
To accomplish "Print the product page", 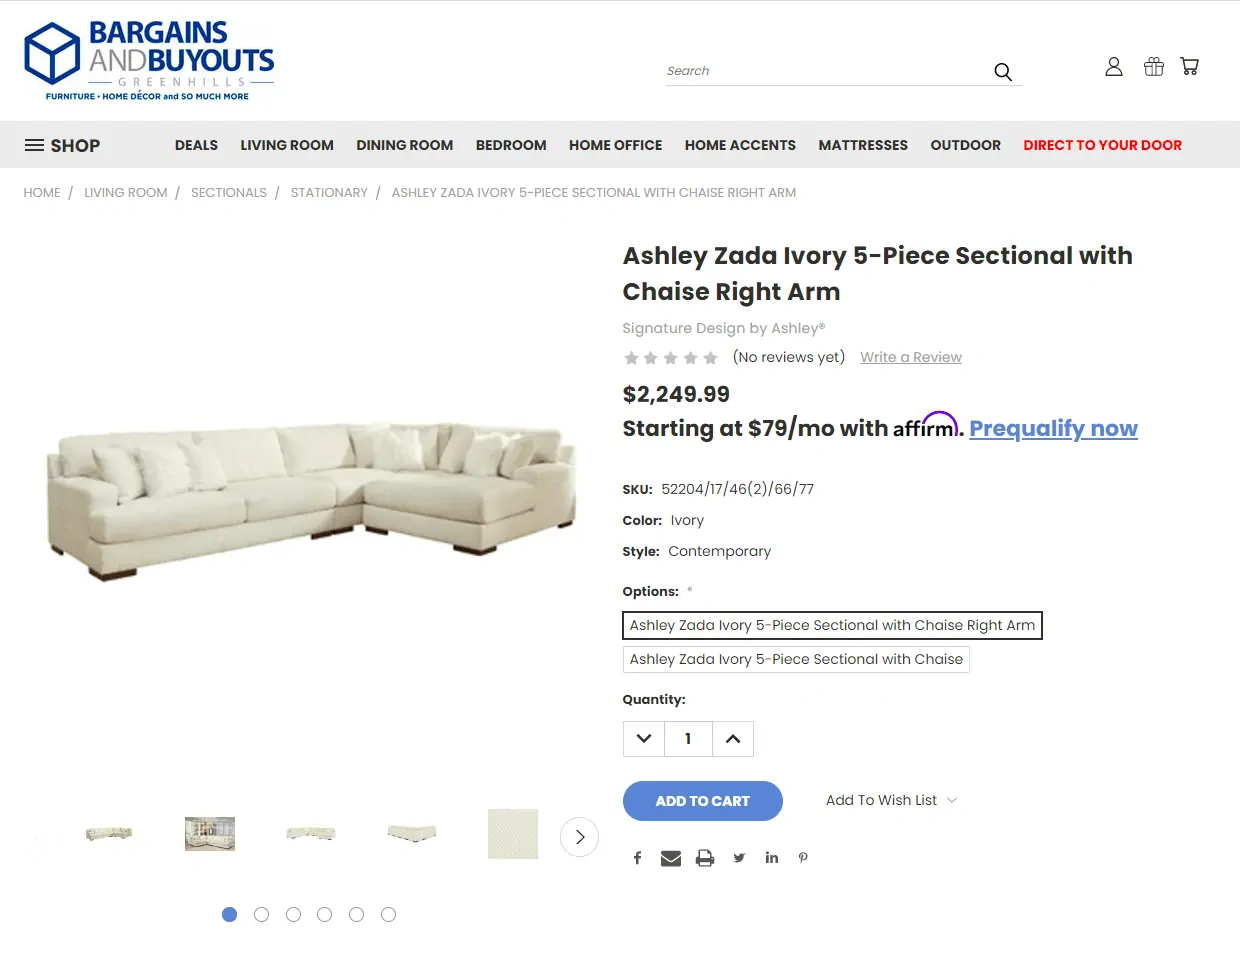I will tap(705, 858).
